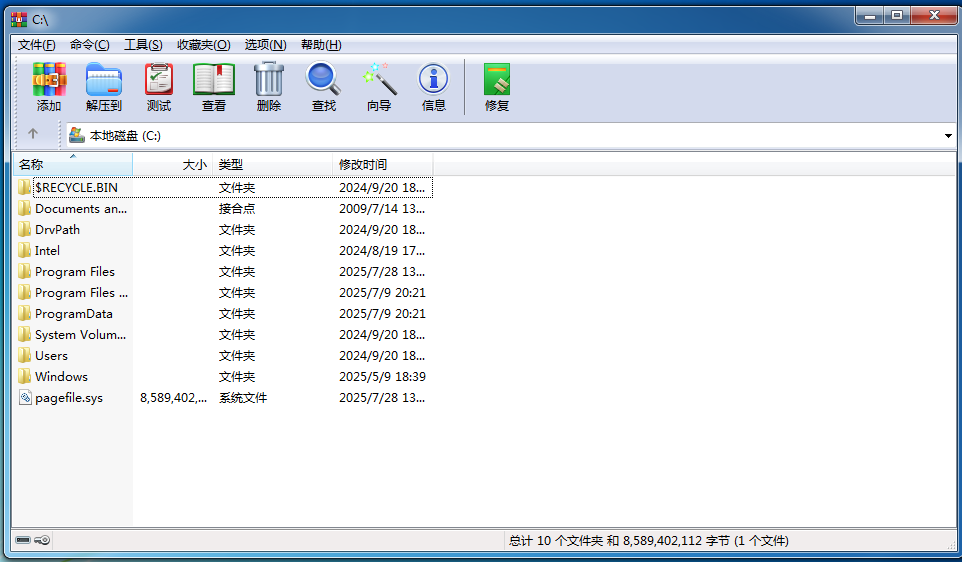
Task: Open the 选项(N) menu
Action: 266,45
